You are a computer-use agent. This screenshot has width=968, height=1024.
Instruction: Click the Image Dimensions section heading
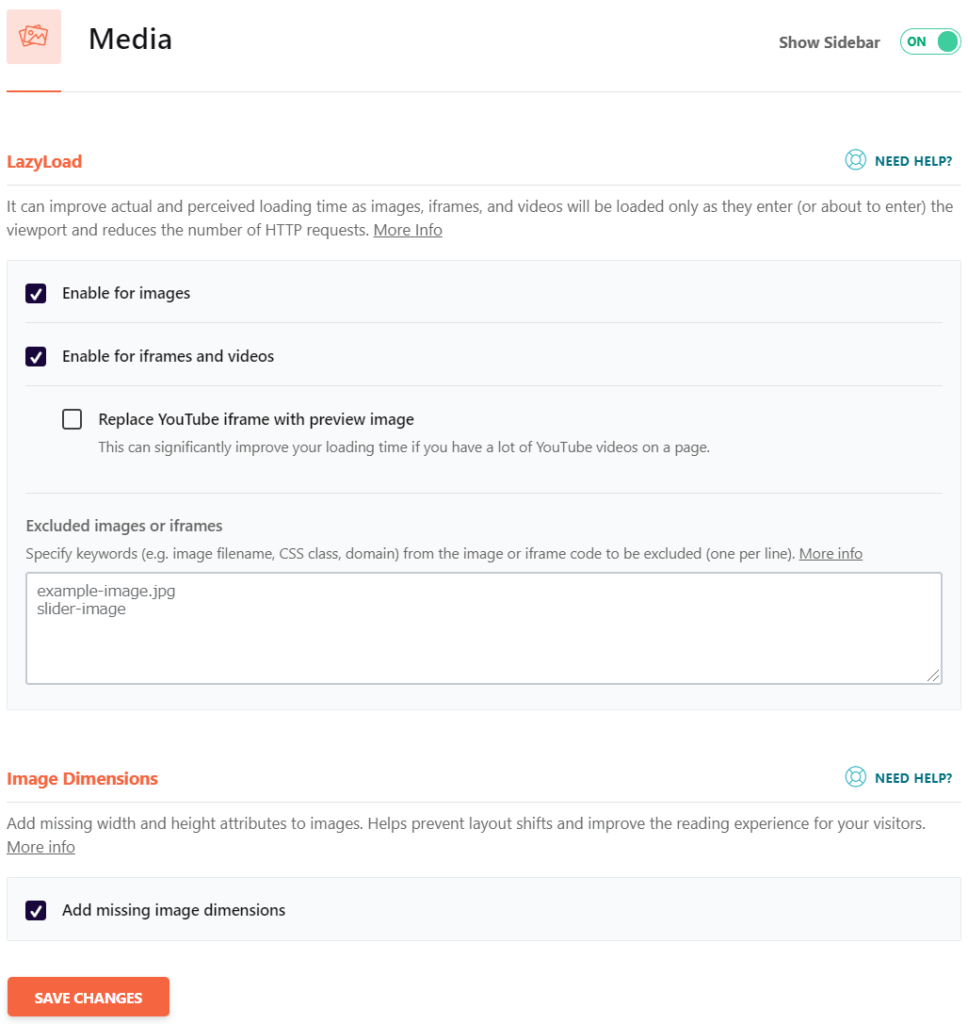coord(82,778)
